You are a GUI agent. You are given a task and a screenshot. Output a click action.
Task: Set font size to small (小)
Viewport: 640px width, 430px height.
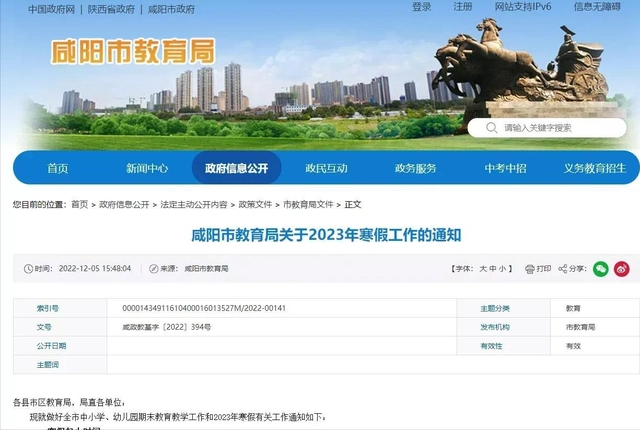[504, 269]
